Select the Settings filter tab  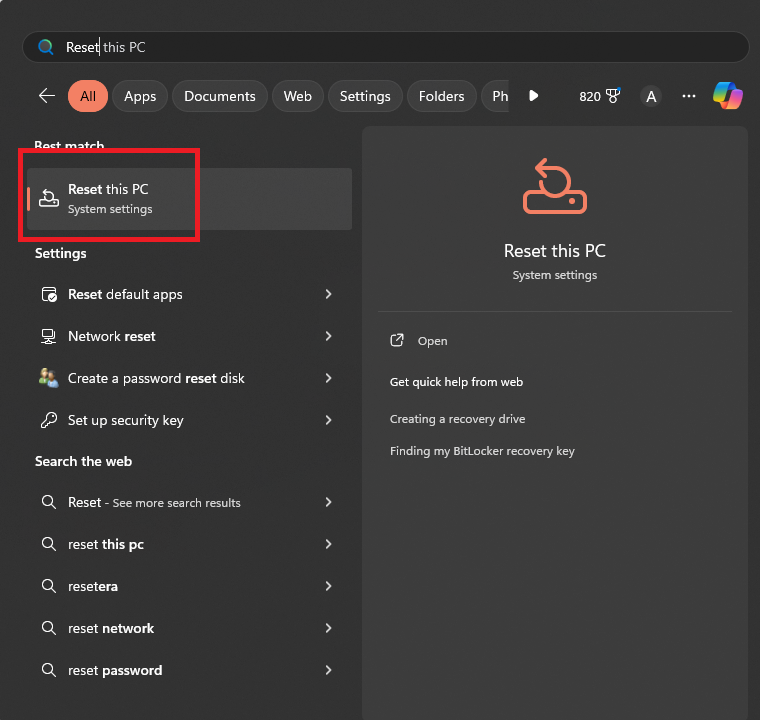pos(365,96)
